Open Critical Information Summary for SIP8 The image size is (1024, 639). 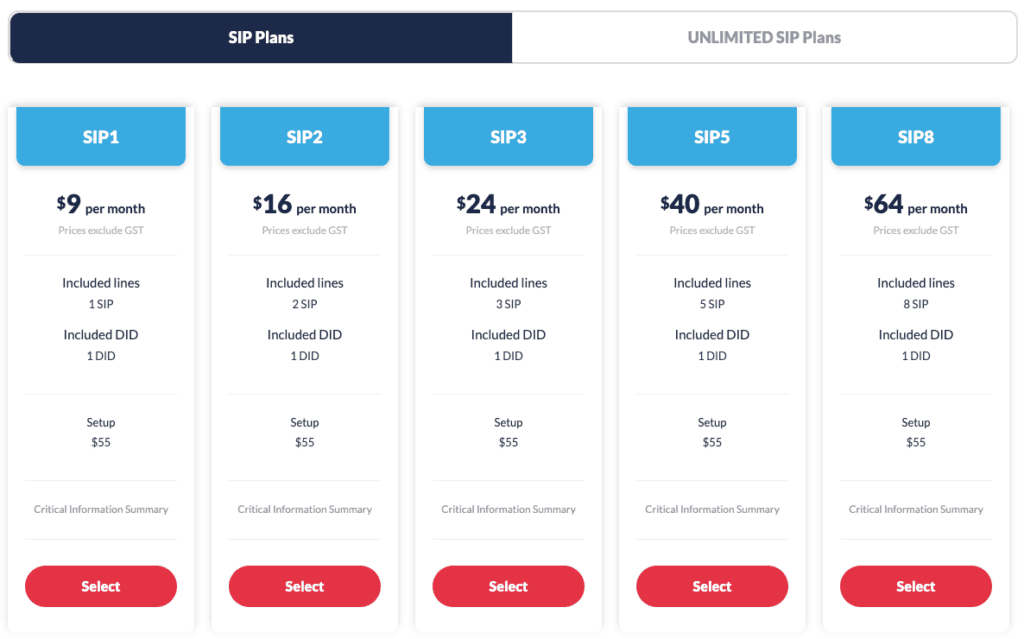[915, 509]
